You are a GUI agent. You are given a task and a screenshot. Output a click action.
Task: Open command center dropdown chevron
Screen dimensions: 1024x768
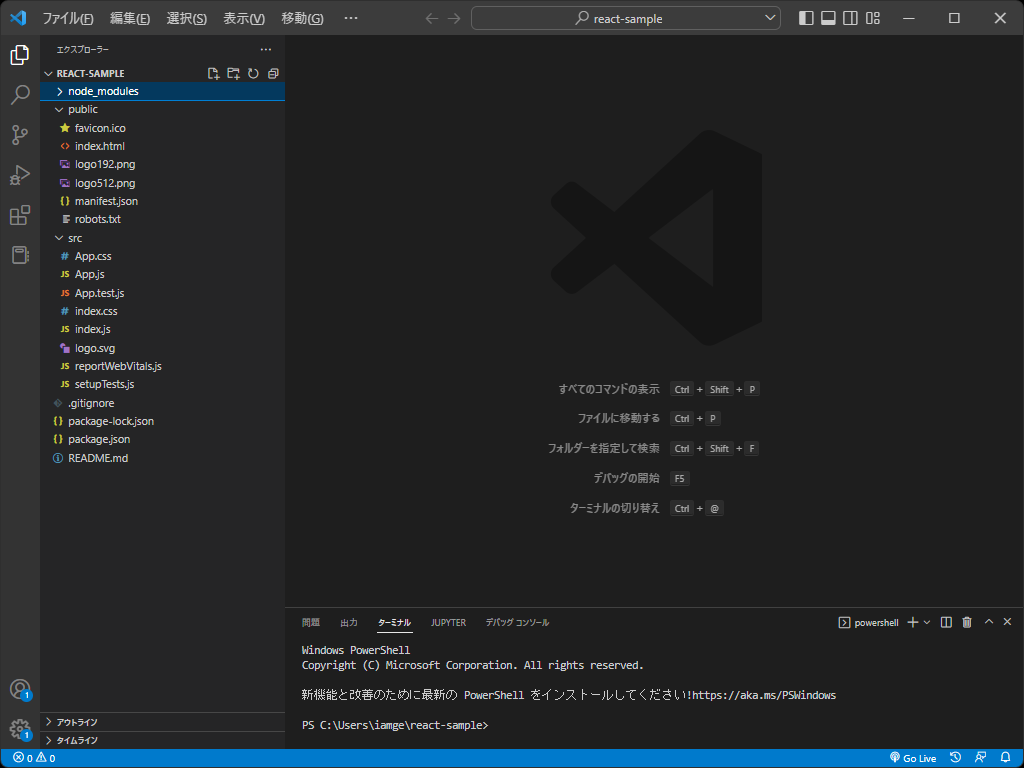click(x=770, y=18)
